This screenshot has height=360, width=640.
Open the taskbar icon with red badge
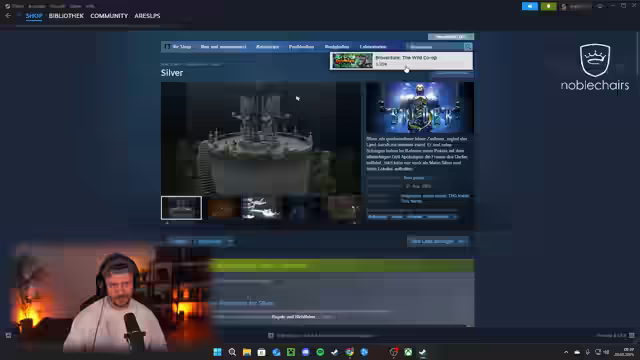pyautogui.click(x=393, y=352)
